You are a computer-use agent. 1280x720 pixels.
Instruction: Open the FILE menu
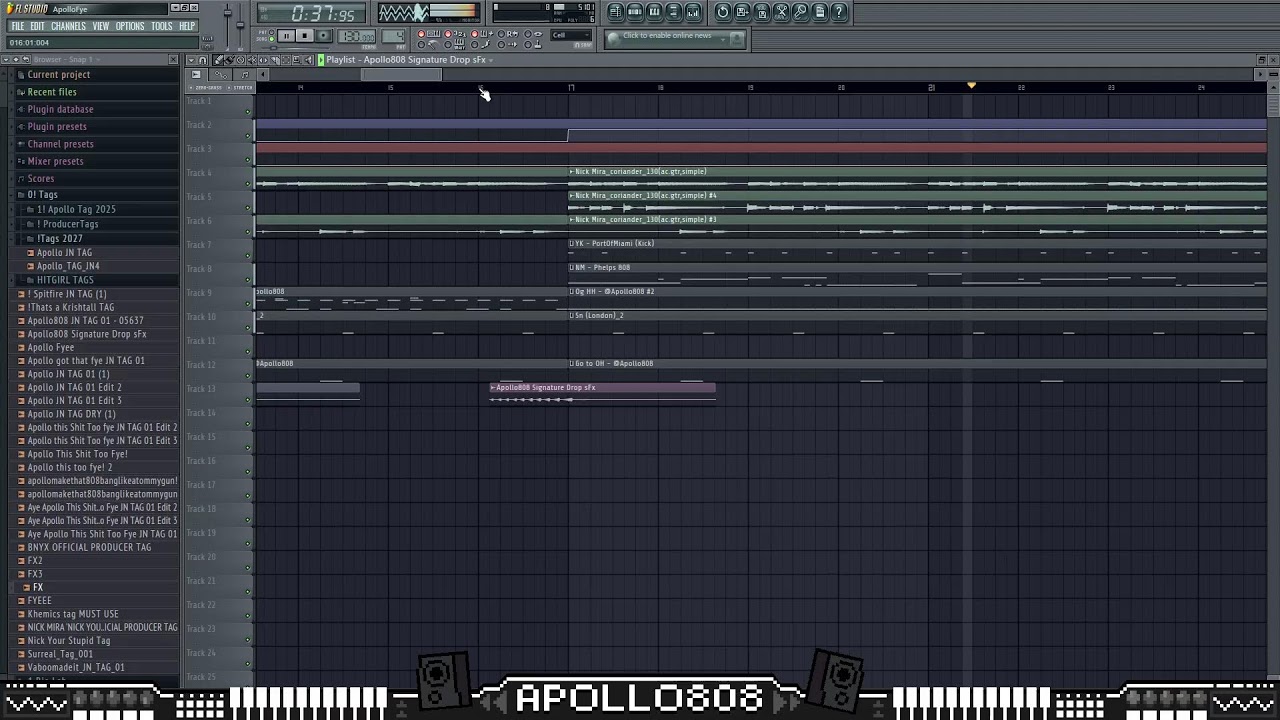pos(18,26)
